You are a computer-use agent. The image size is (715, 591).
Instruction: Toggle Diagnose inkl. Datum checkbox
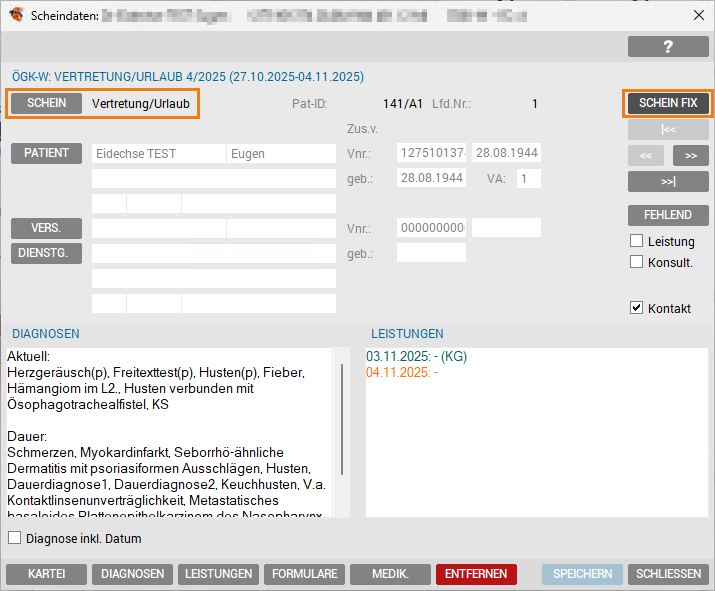point(15,538)
